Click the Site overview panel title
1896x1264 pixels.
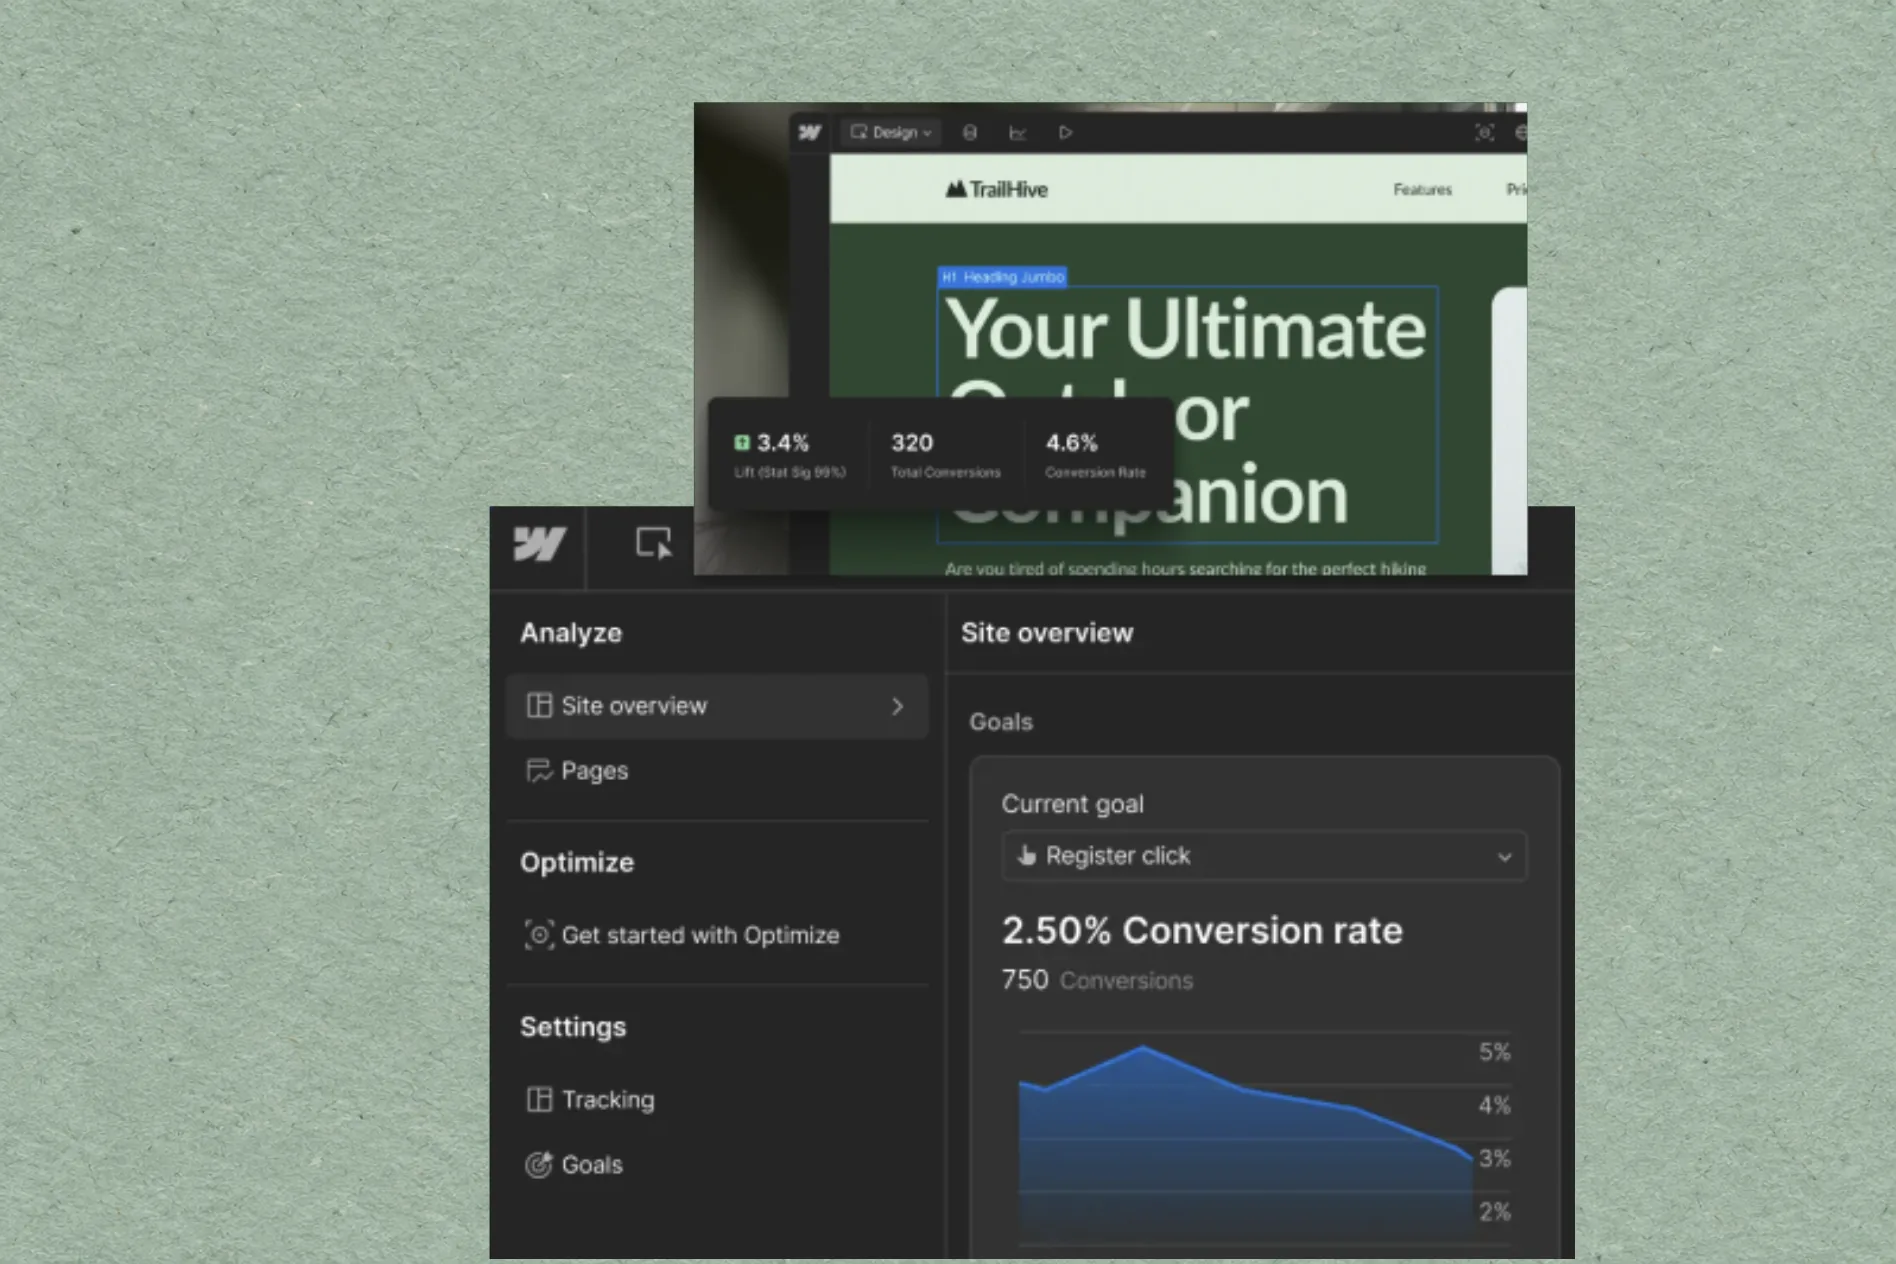click(x=1047, y=633)
